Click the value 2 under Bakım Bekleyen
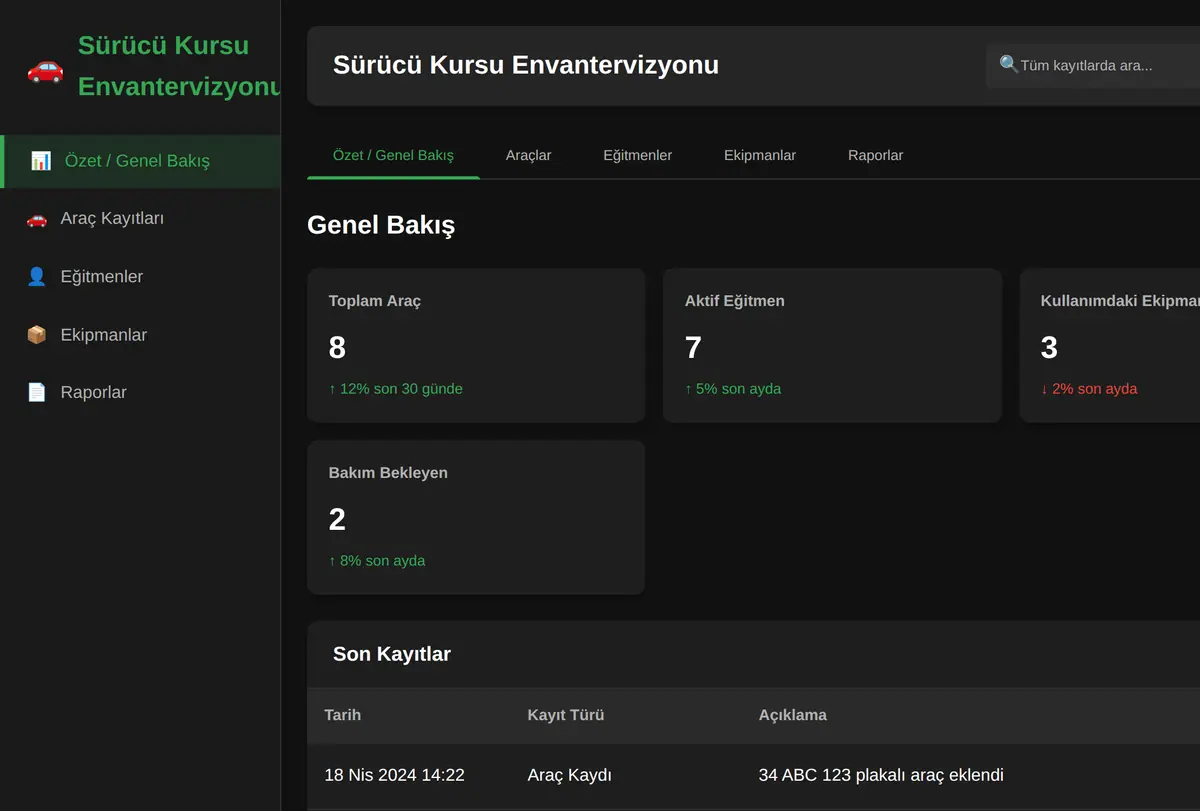Image resolution: width=1200 pixels, height=811 pixels. click(x=337, y=519)
